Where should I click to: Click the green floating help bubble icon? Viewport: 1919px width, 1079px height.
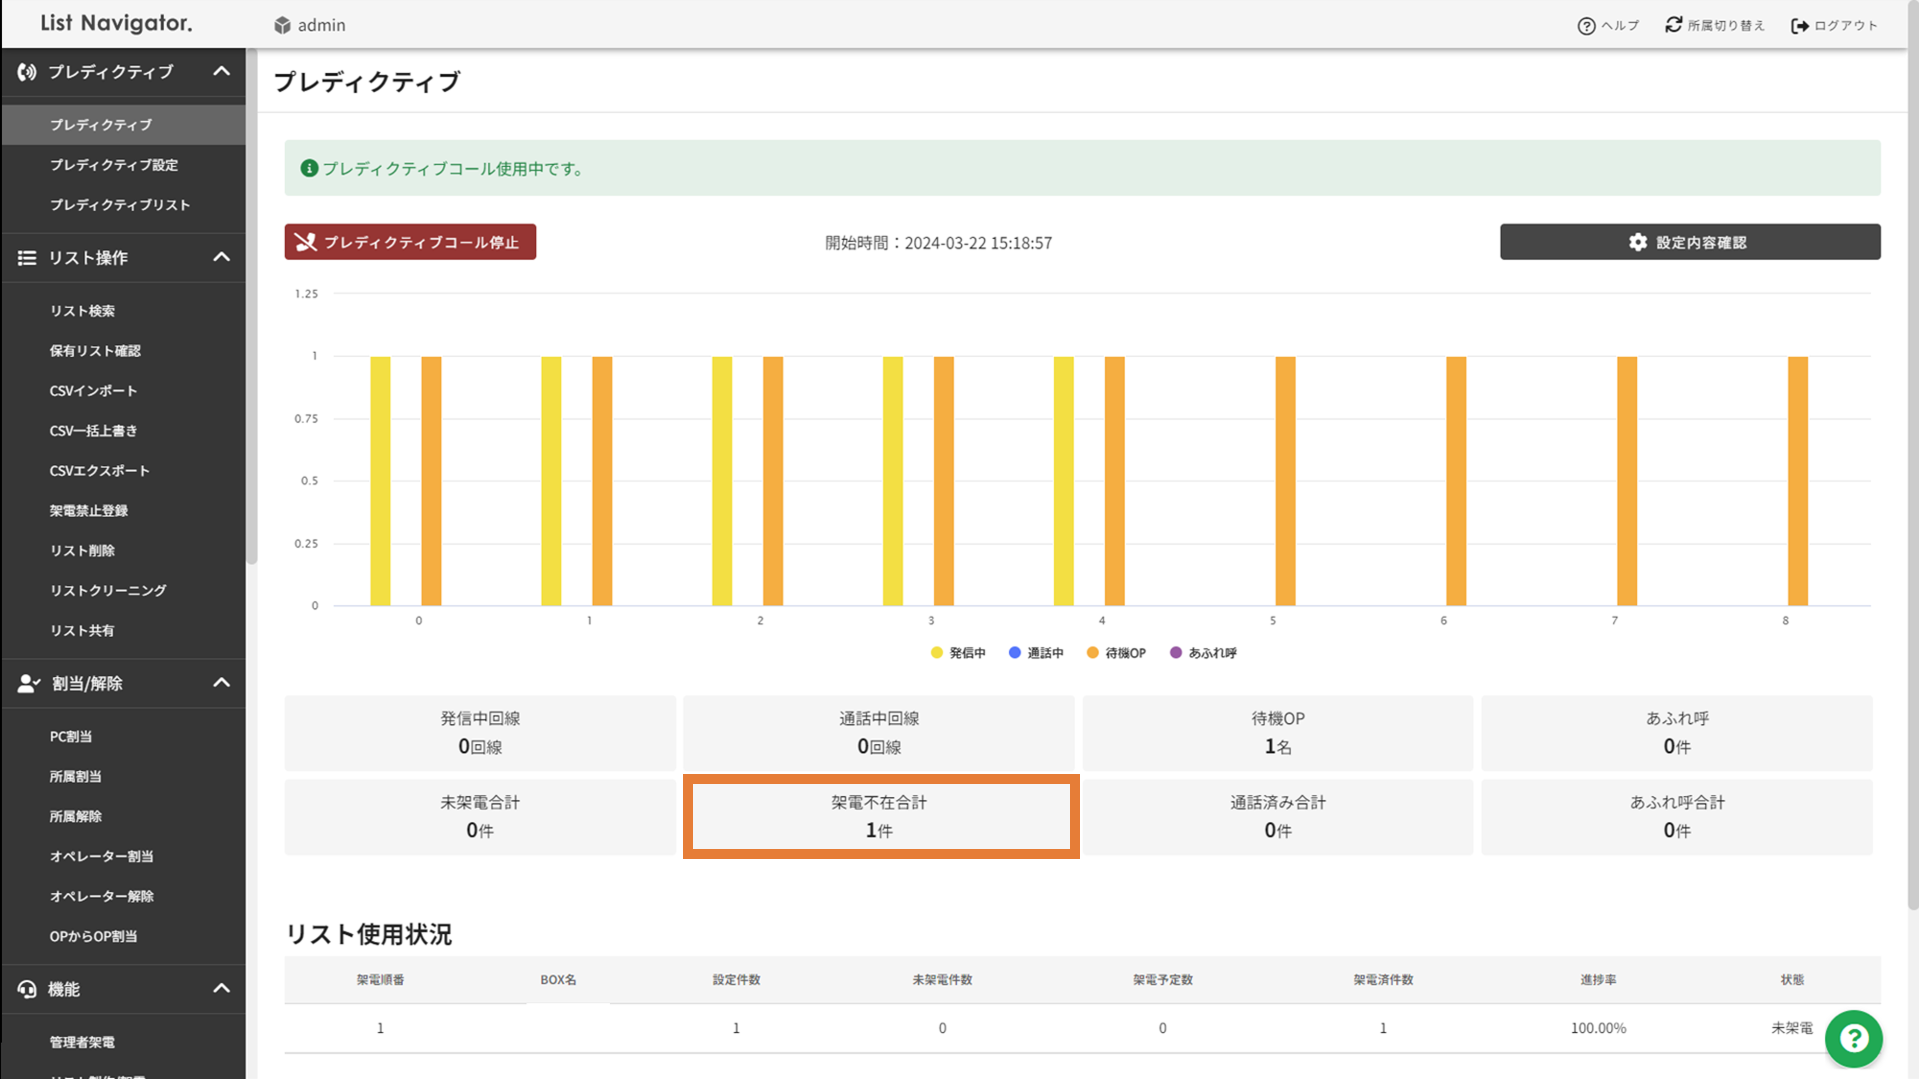[1853, 1039]
